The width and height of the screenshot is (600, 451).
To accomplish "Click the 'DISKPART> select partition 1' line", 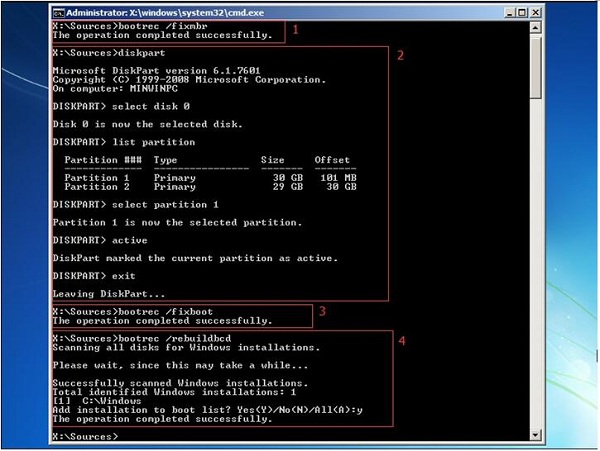I will point(136,205).
